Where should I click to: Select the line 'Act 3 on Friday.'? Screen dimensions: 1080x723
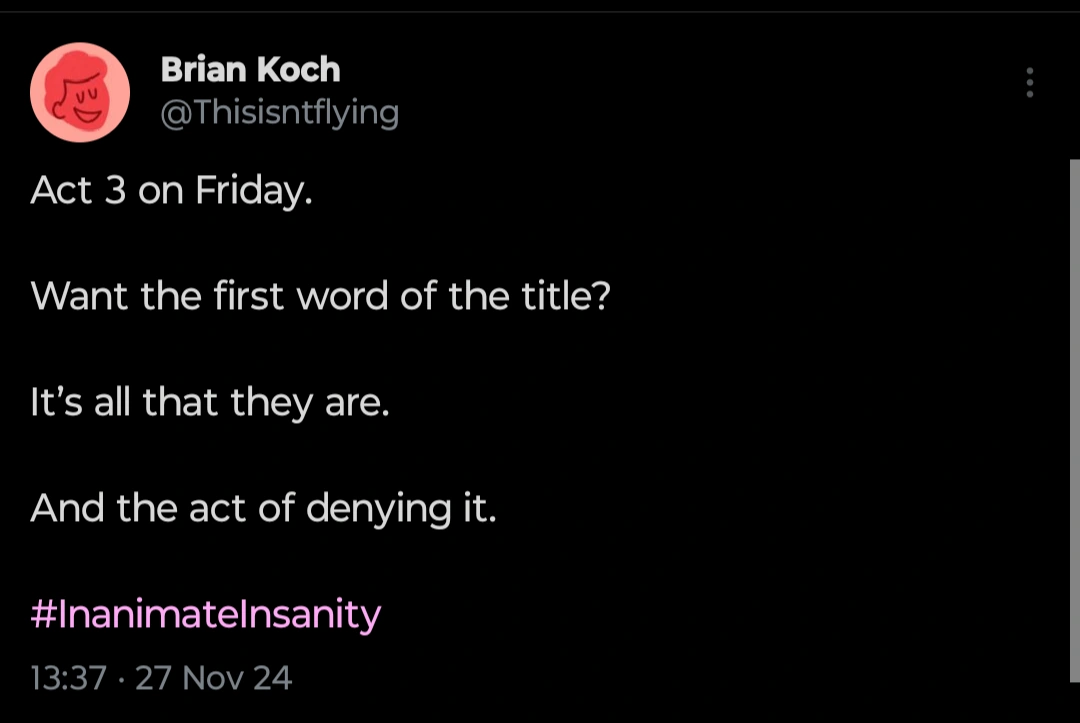pyautogui.click(x=170, y=190)
